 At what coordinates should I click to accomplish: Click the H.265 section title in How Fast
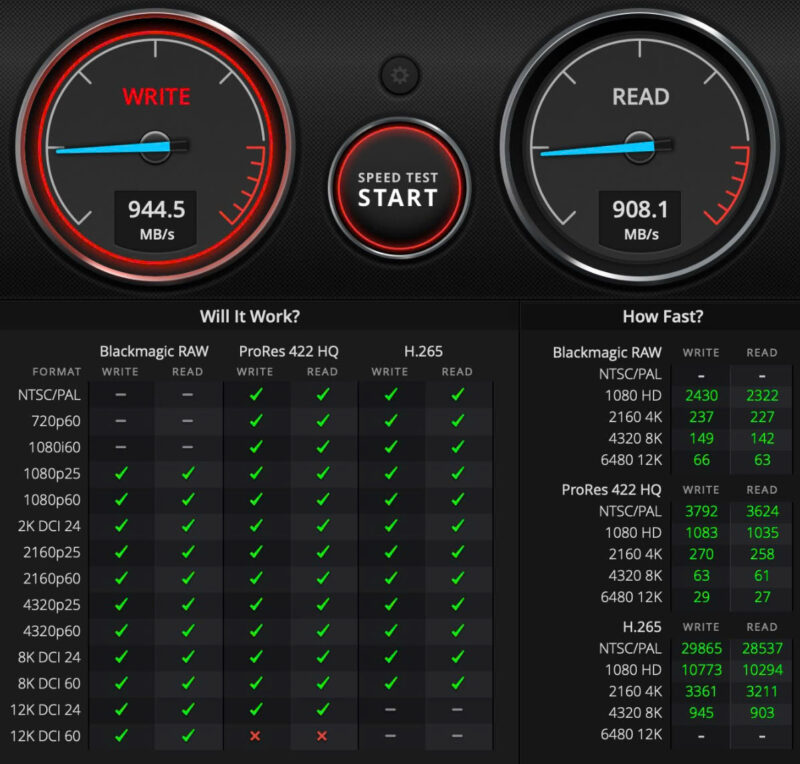tap(642, 627)
